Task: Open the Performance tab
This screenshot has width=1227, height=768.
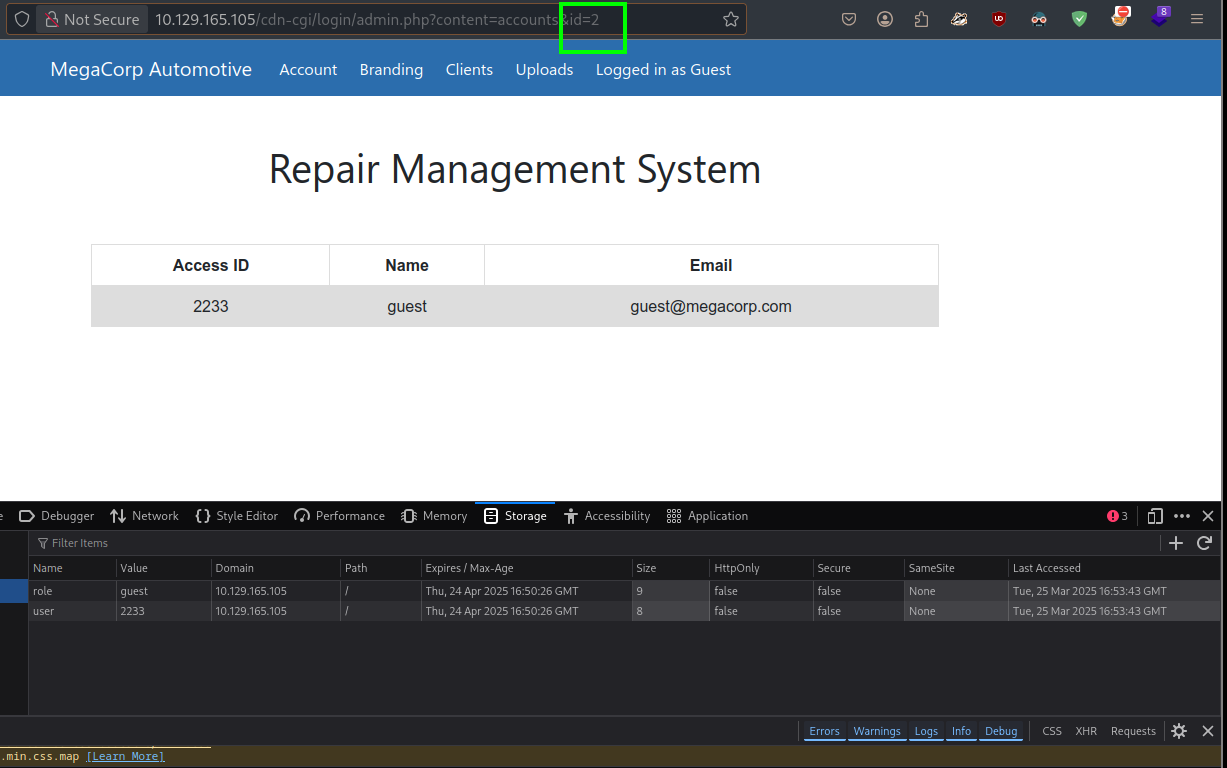Action: coord(339,516)
